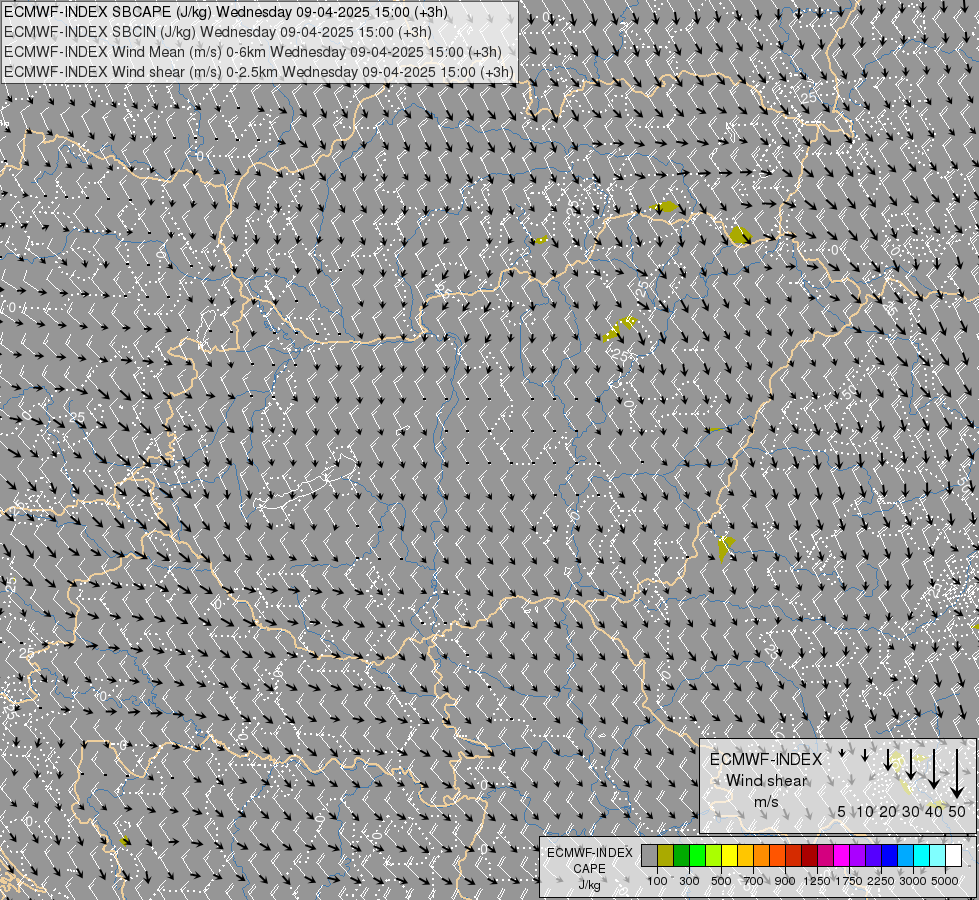Click the SBCAPE title line
This screenshot has width=979, height=900.
tap(225, 12)
